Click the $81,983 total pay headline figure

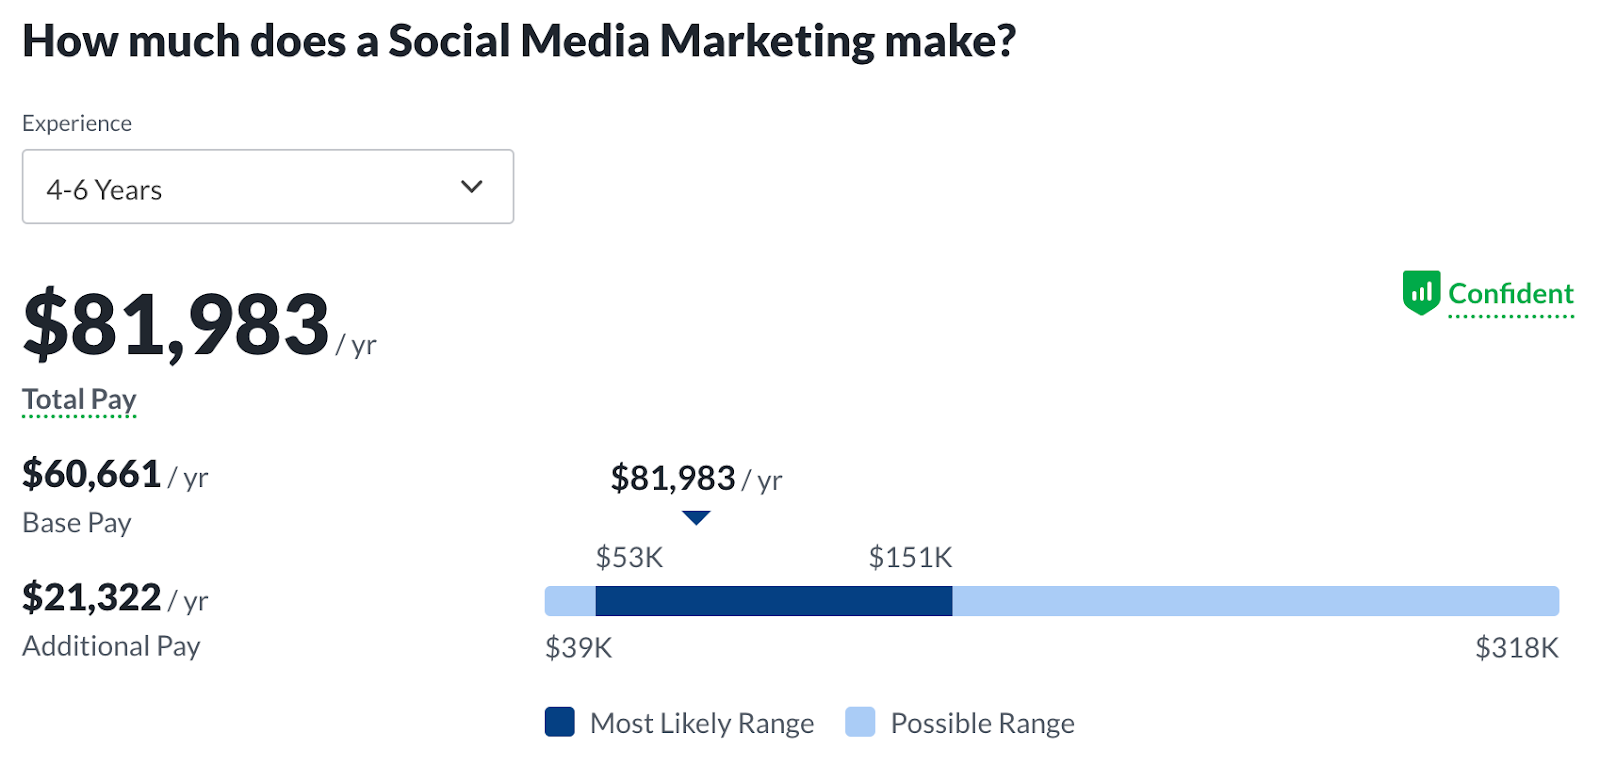click(x=177, y=325)
